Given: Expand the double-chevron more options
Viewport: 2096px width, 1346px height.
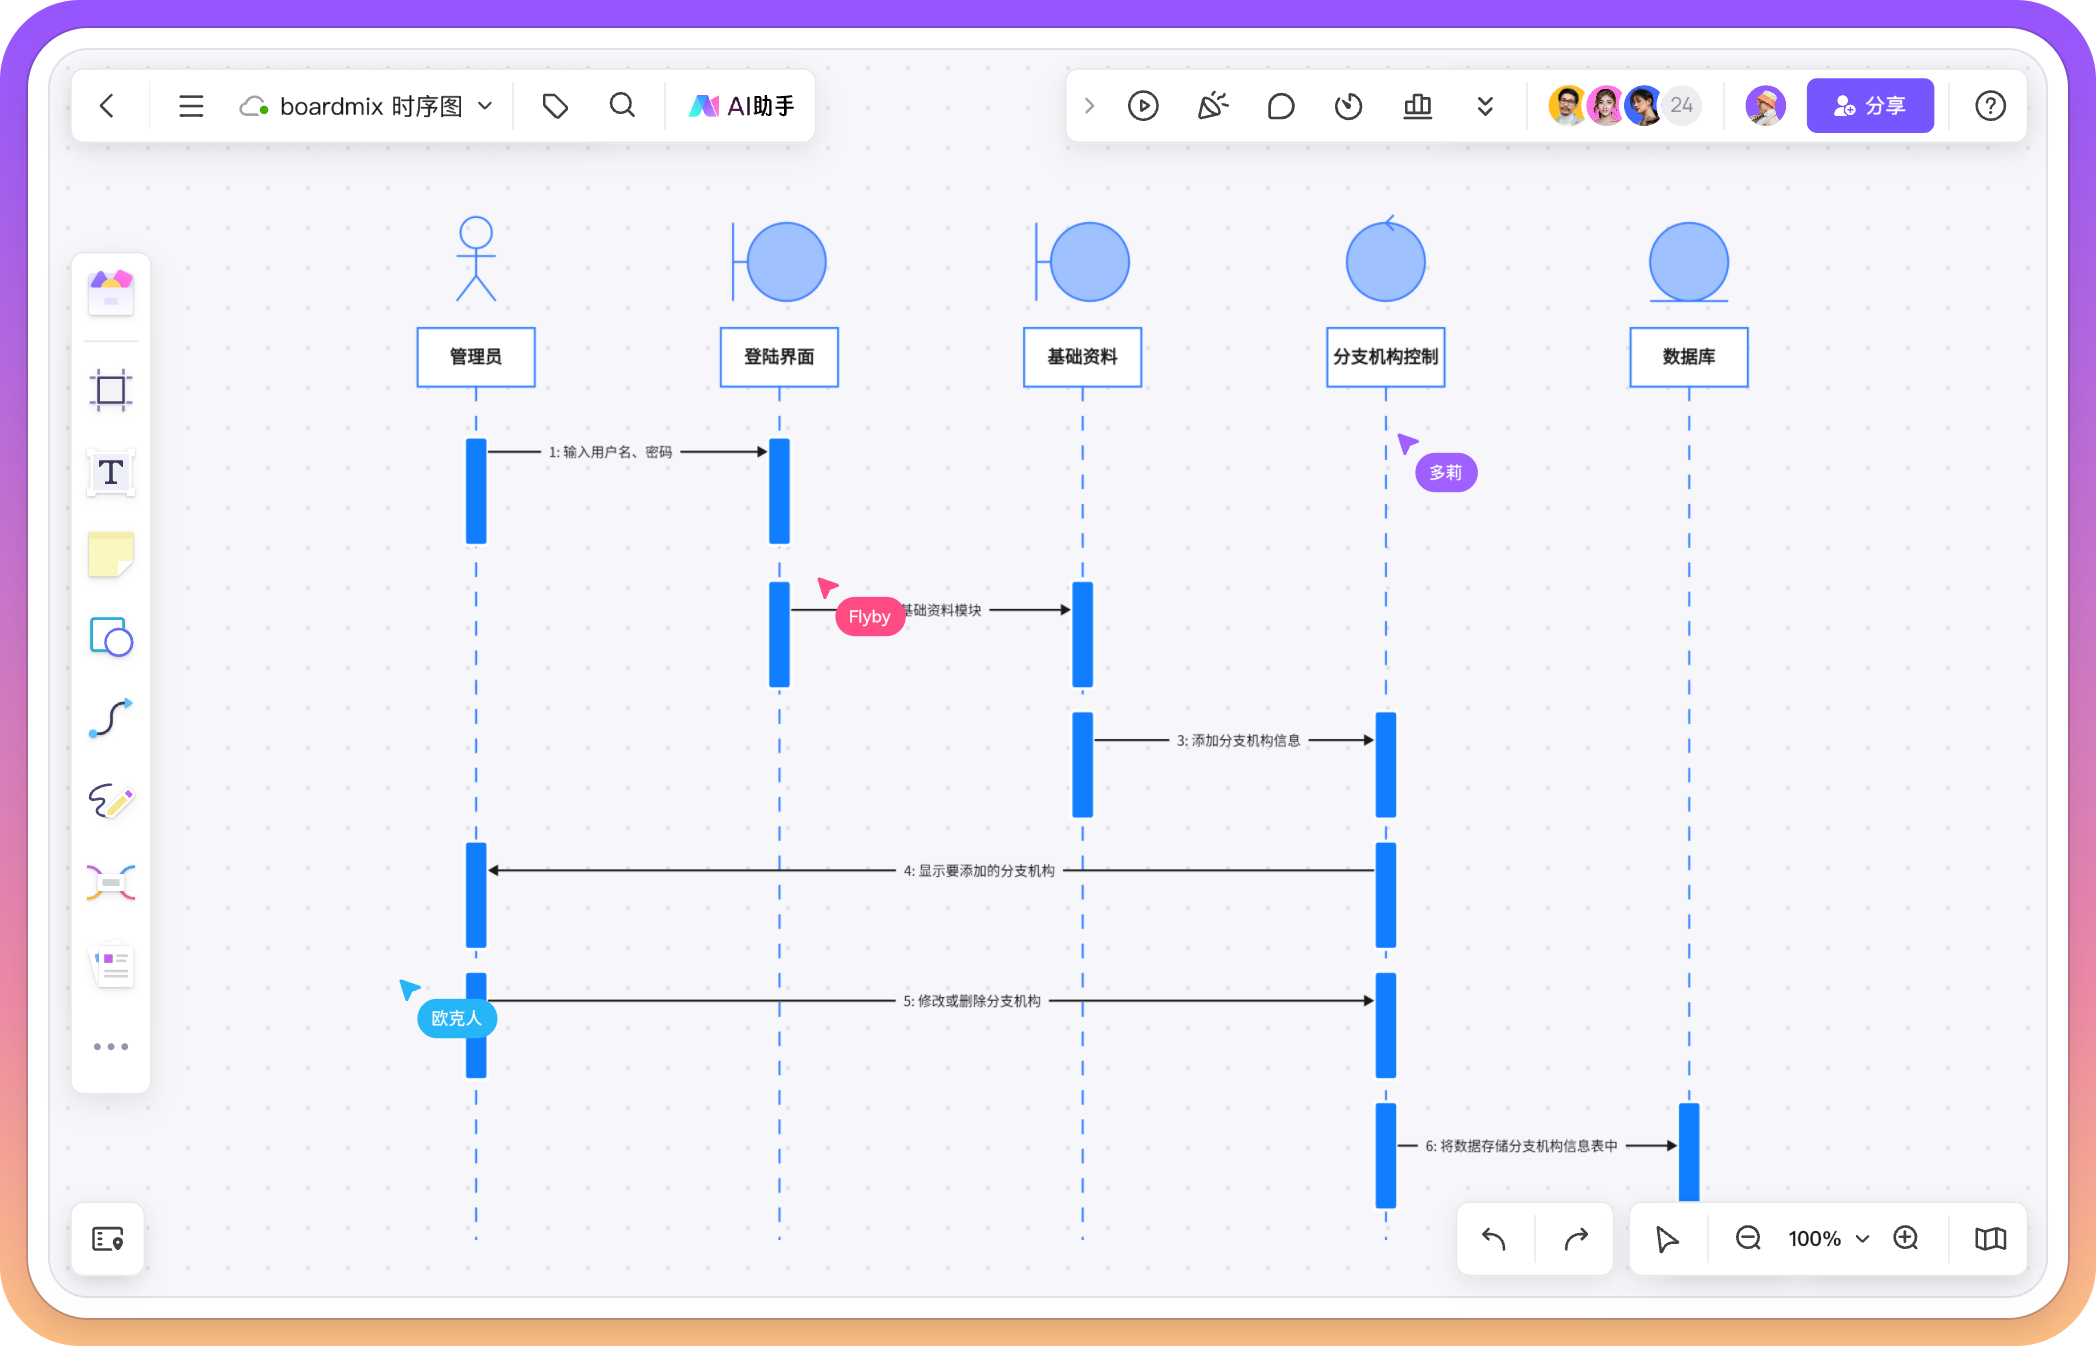Looking at the screenshot, I should 1485,106.
